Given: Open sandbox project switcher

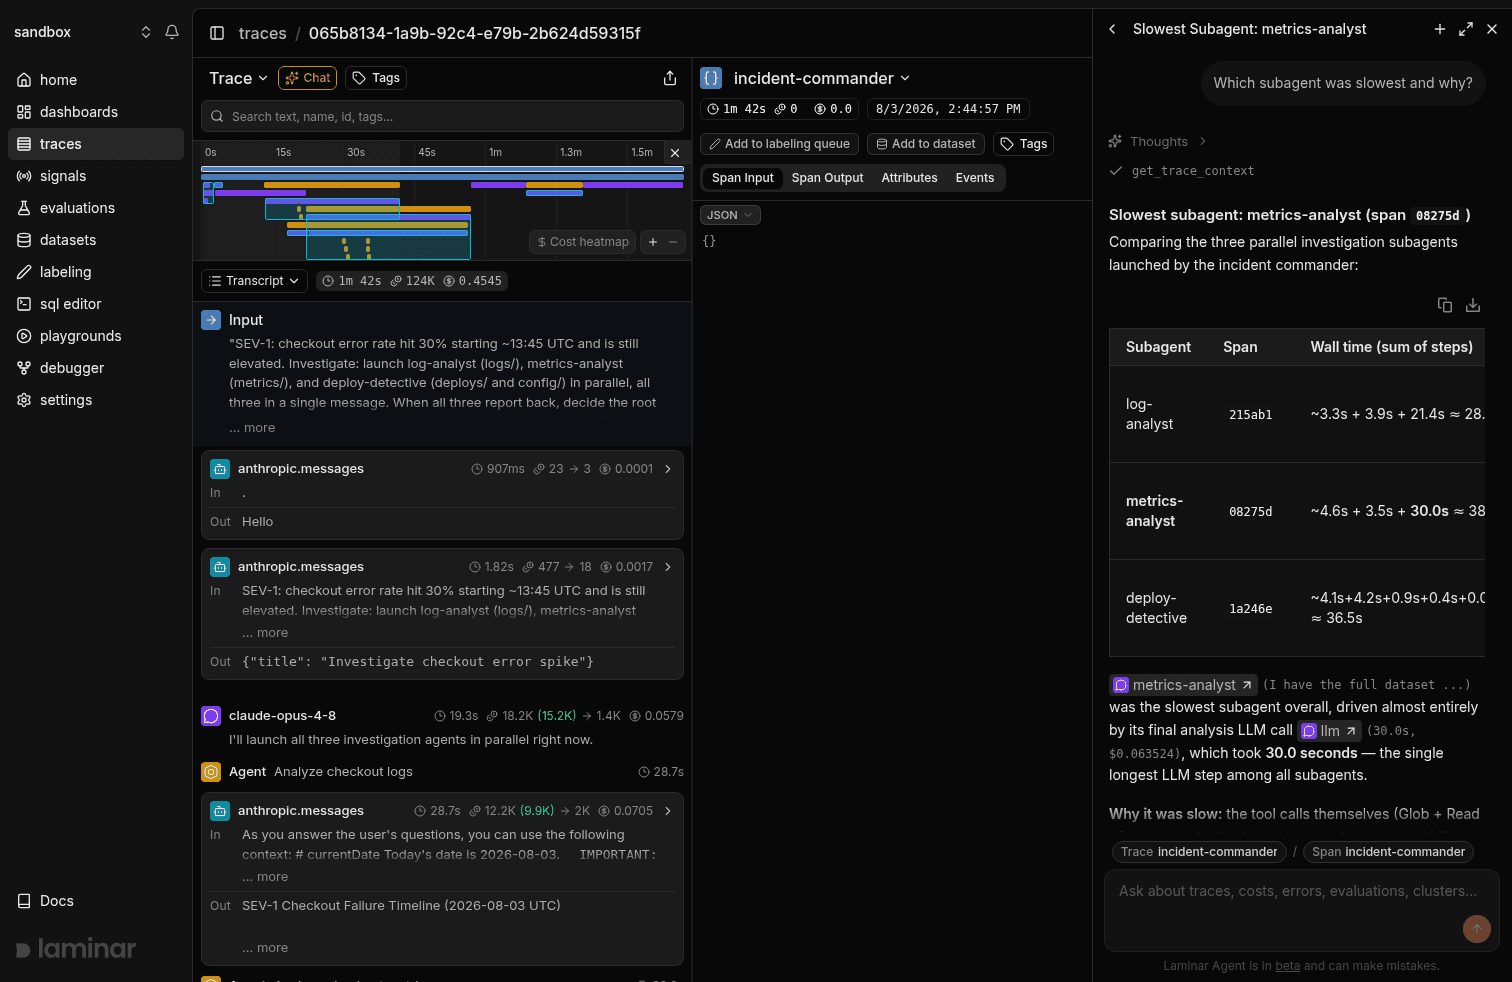Looking at the screenshot, I should (82, 32).
